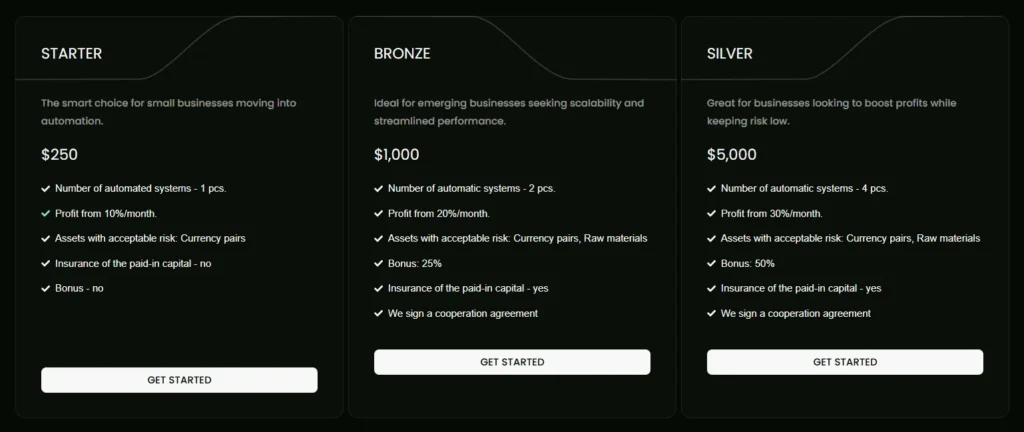Image resolution: width=1024 pixels, height=432 pixels.
Task: Click the $250 price text
Action: [59, 155]
